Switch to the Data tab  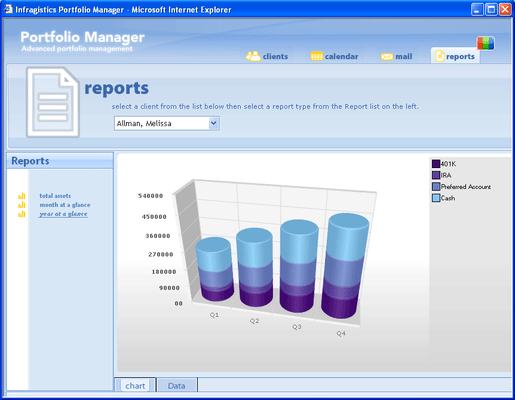(x=177, y=385)
